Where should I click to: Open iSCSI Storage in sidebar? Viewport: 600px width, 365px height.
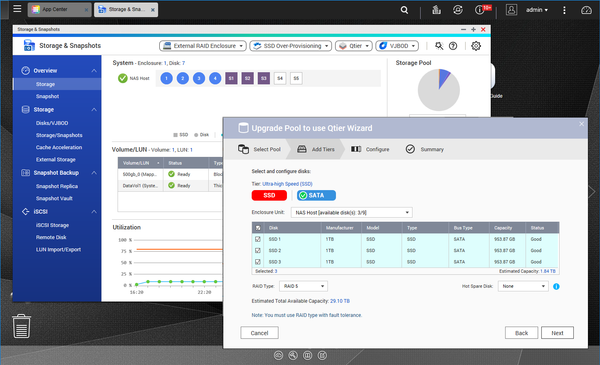pos(52,225)
